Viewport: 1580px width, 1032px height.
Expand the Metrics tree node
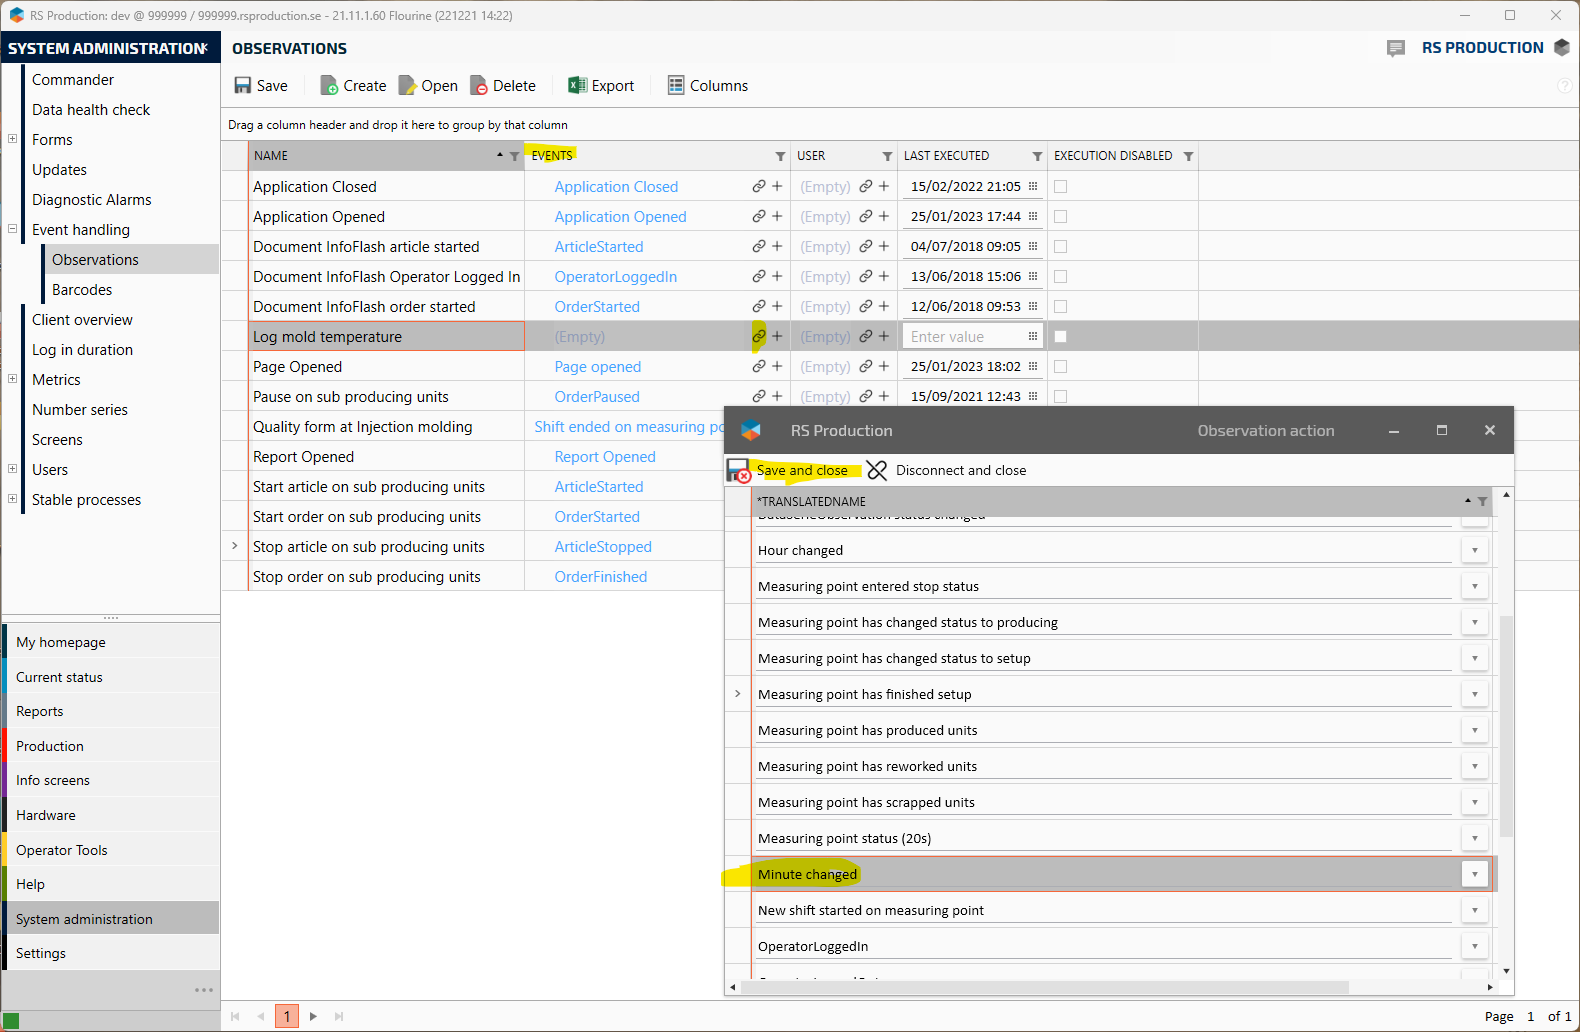(x=13, y=379)
